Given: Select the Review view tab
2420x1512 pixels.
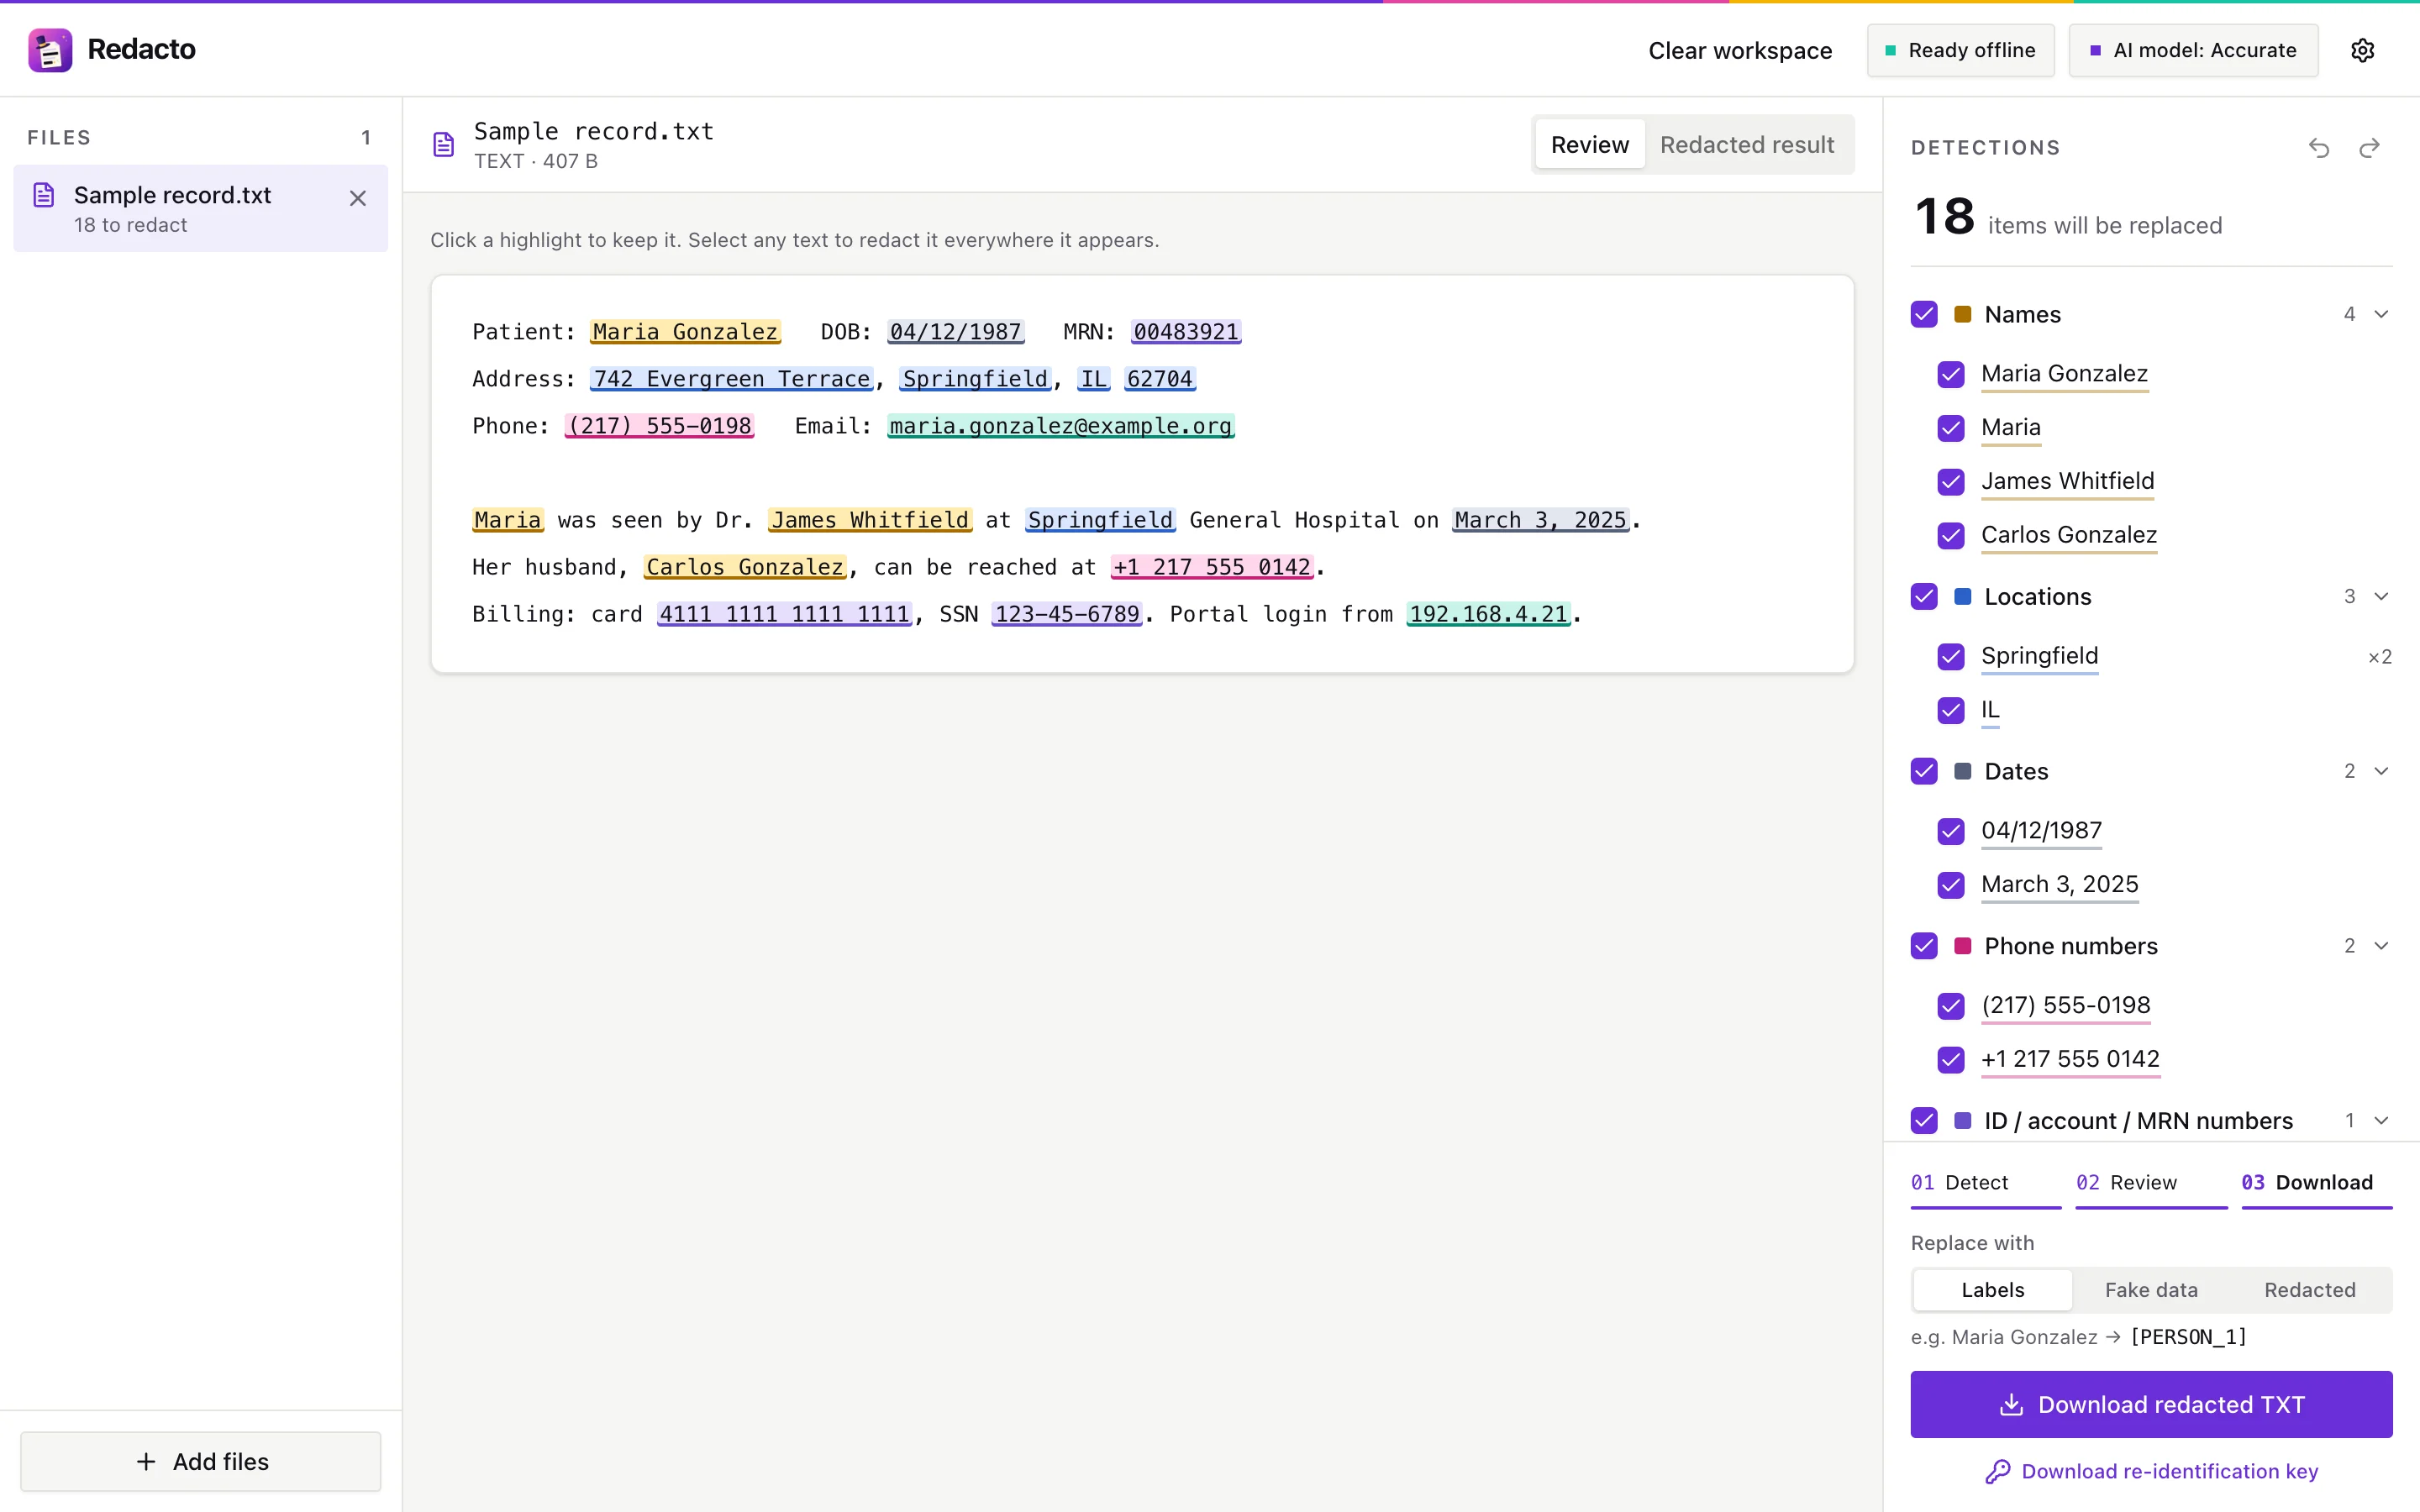Looking at the screenshot, I should (x=1589, y=145).
